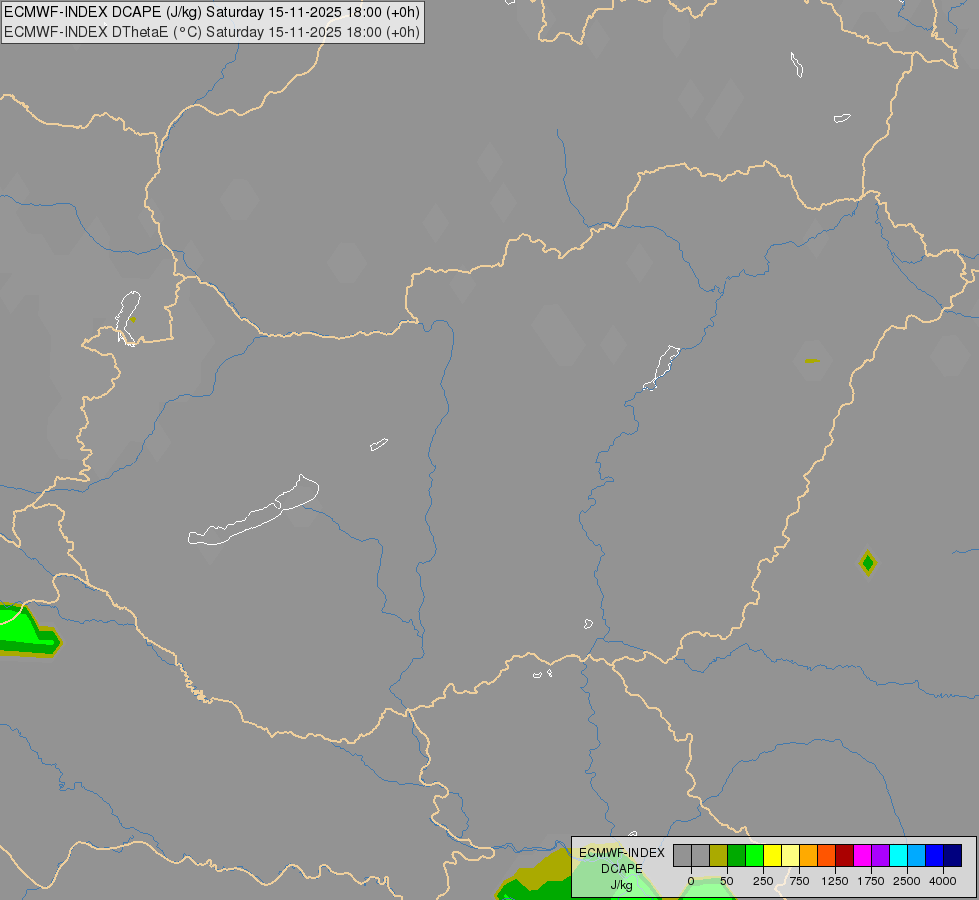The height and width of the screenshot is (900, 979).
Task: Click the navy legend swatch
Action: point(953,856)
